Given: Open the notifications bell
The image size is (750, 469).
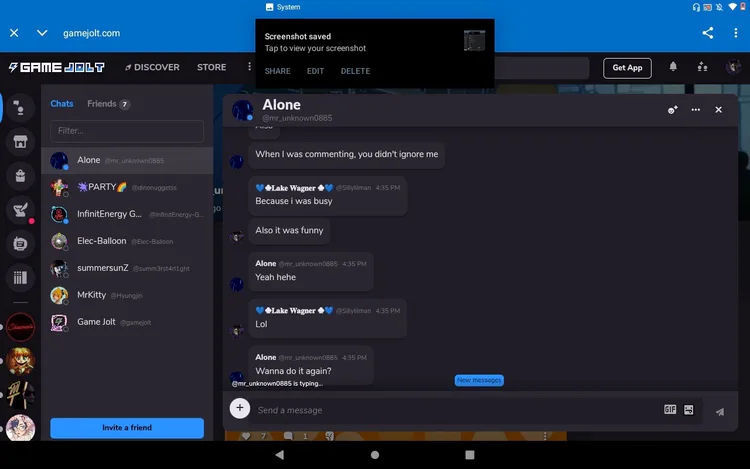Looking at the screenshot, I should (x=673, y=67).
